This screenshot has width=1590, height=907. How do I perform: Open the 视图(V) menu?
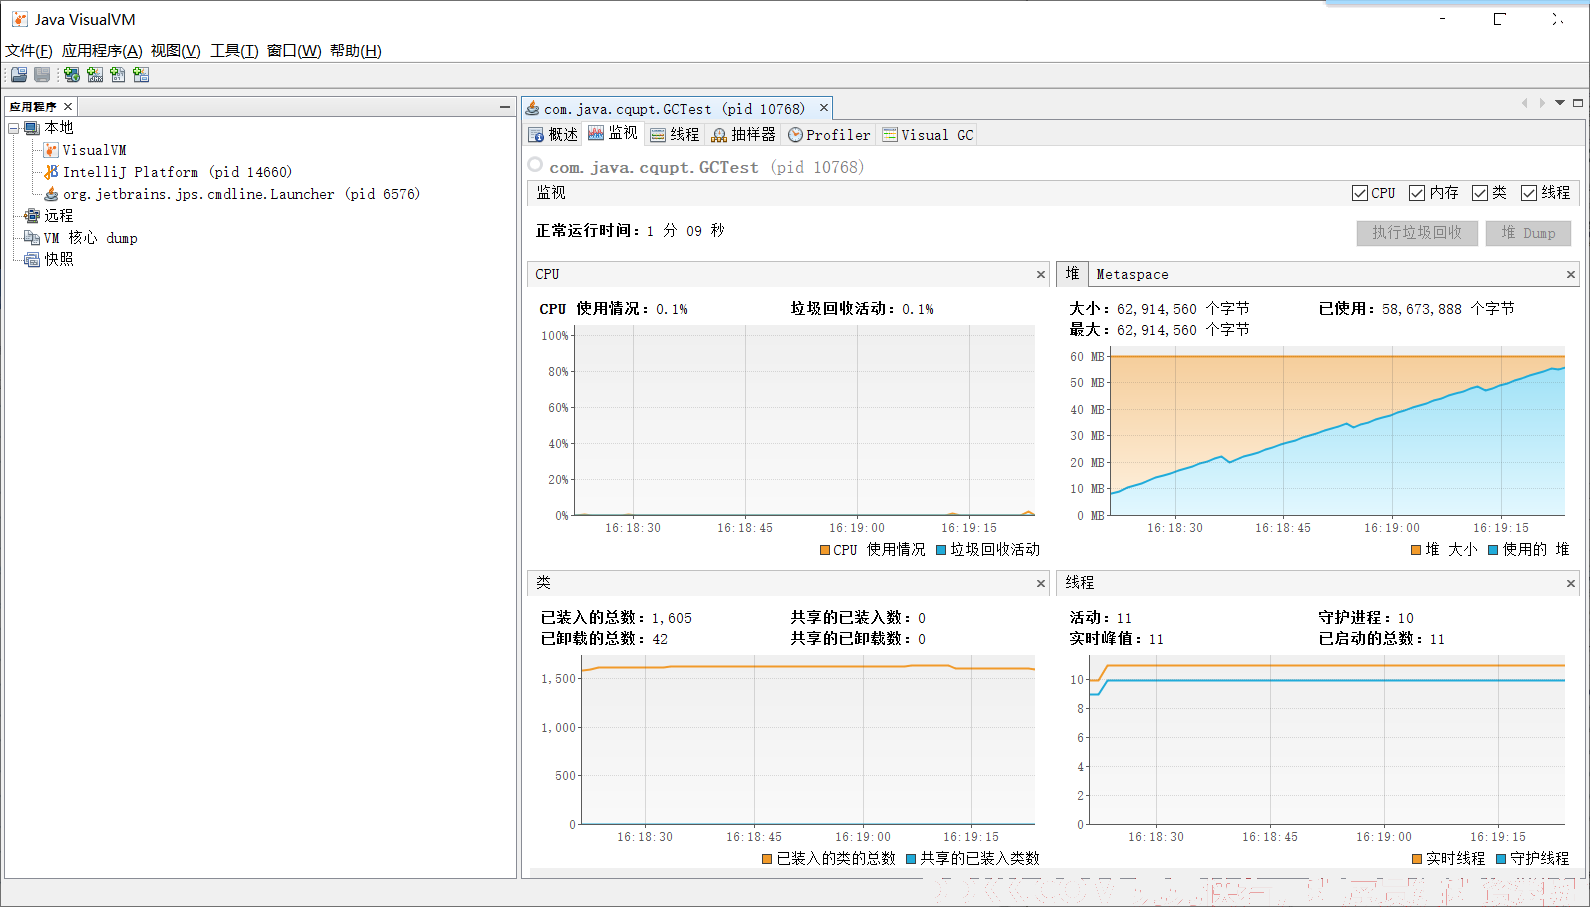176,51
